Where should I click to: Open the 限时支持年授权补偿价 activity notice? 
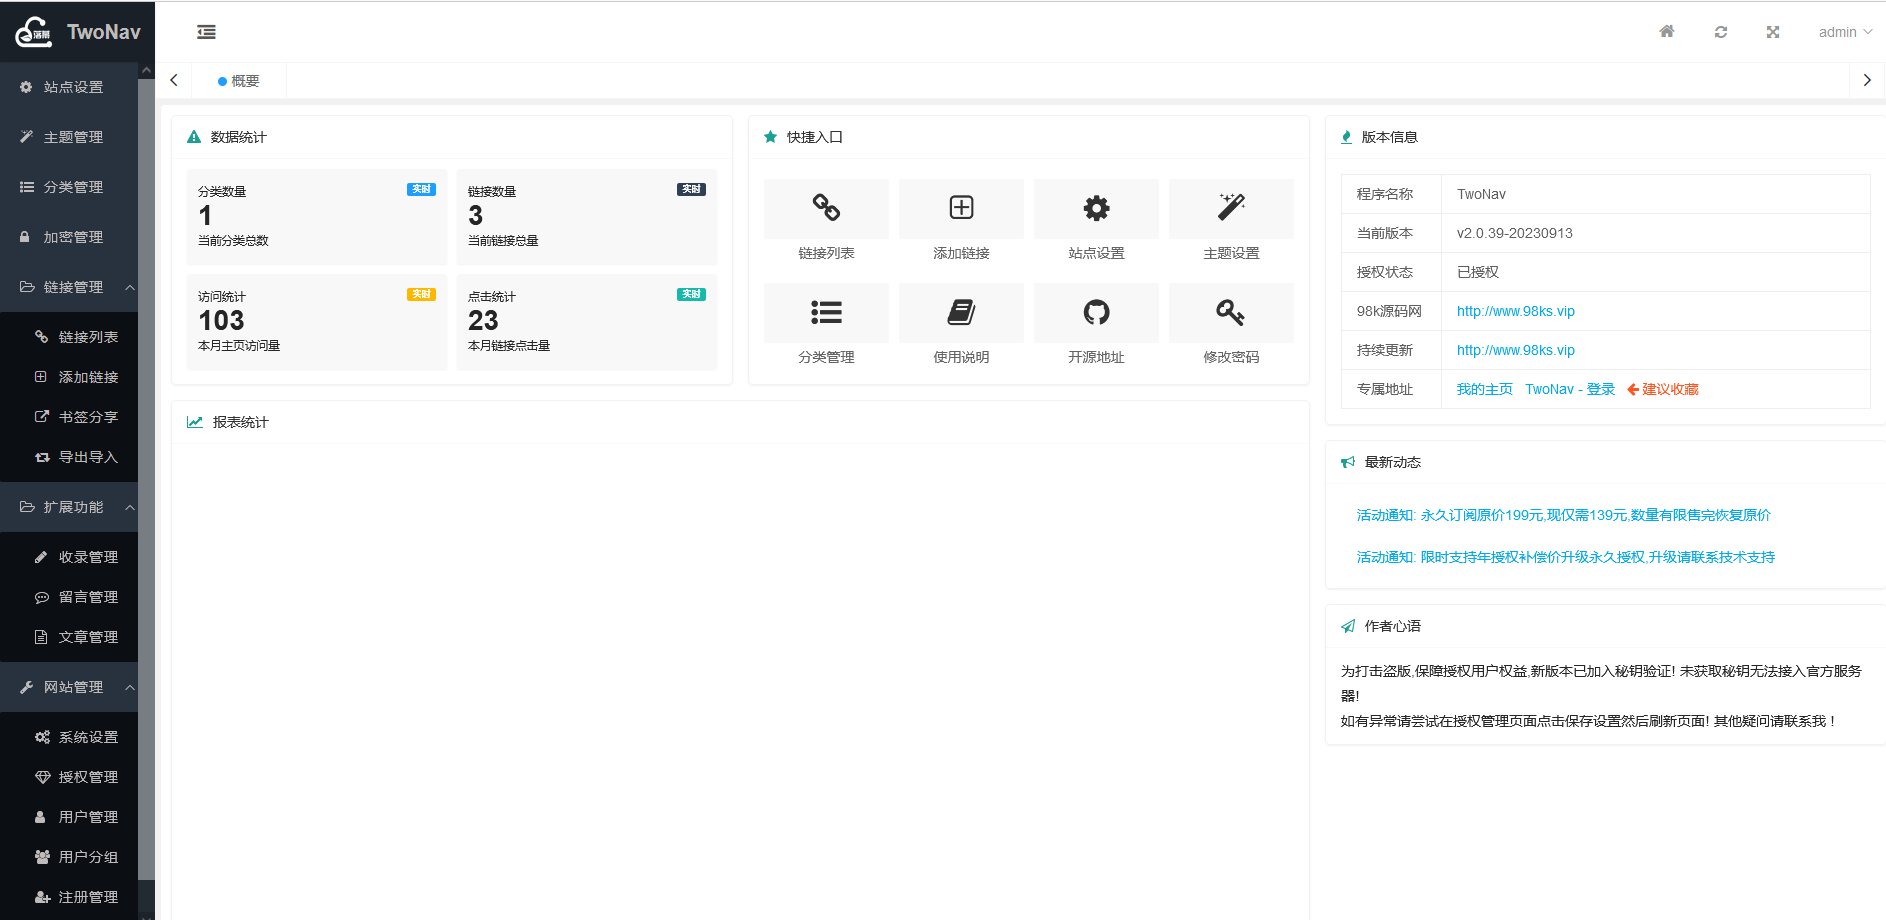click(x=1565, y=557)
